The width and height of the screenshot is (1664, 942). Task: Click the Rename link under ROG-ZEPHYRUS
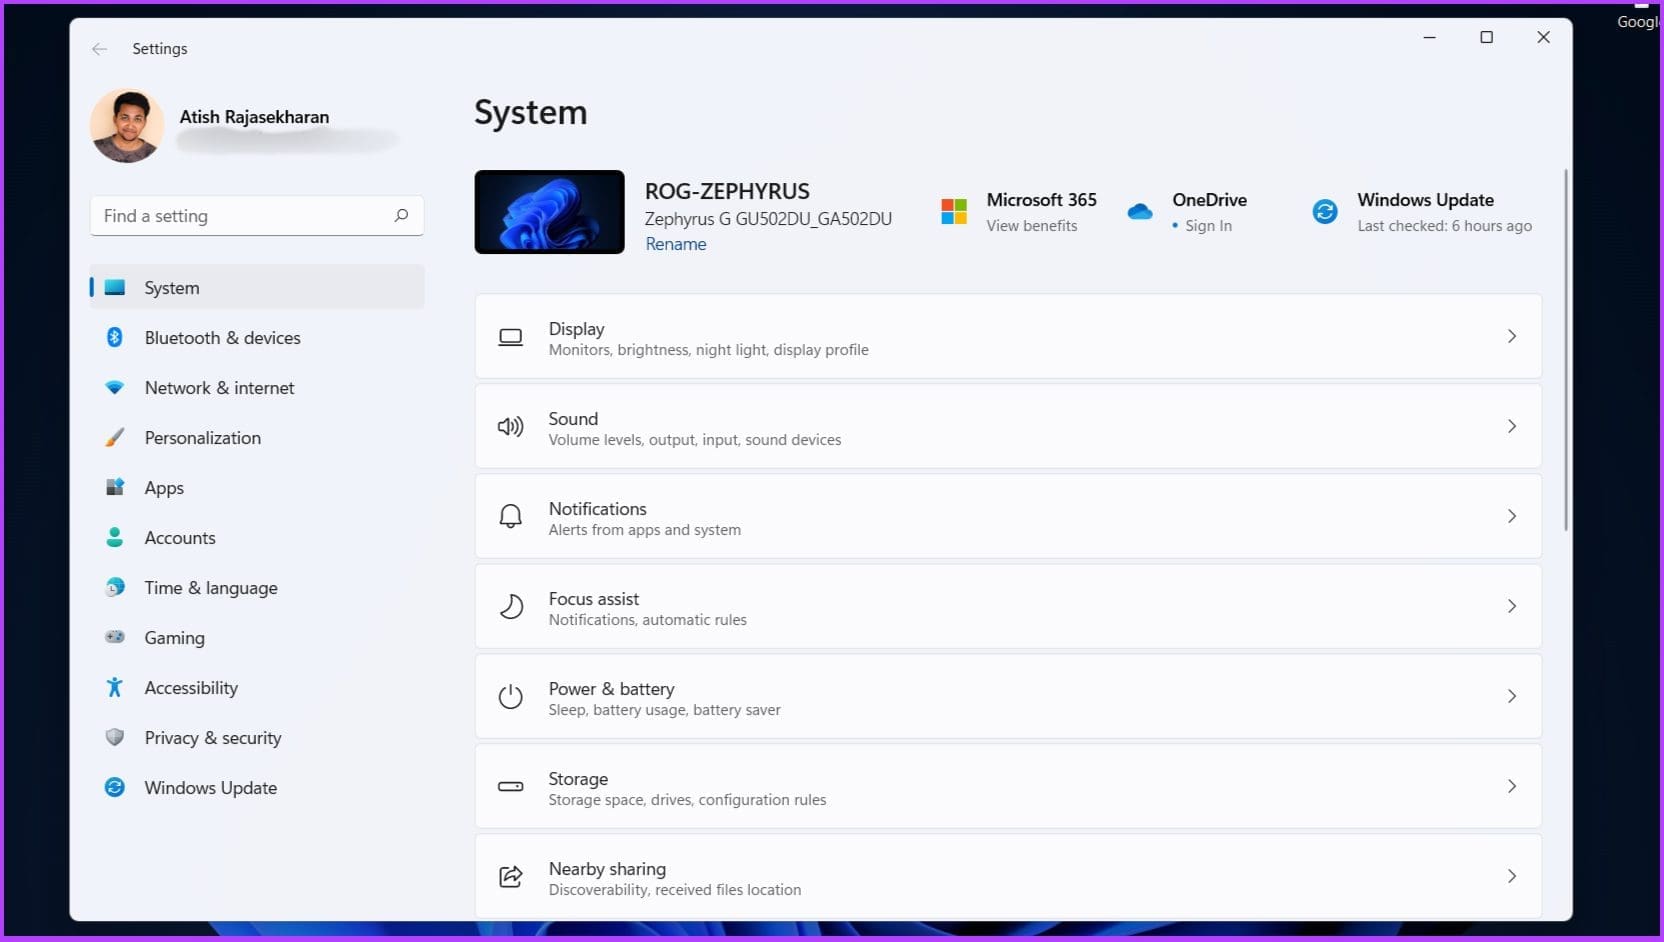676,243
